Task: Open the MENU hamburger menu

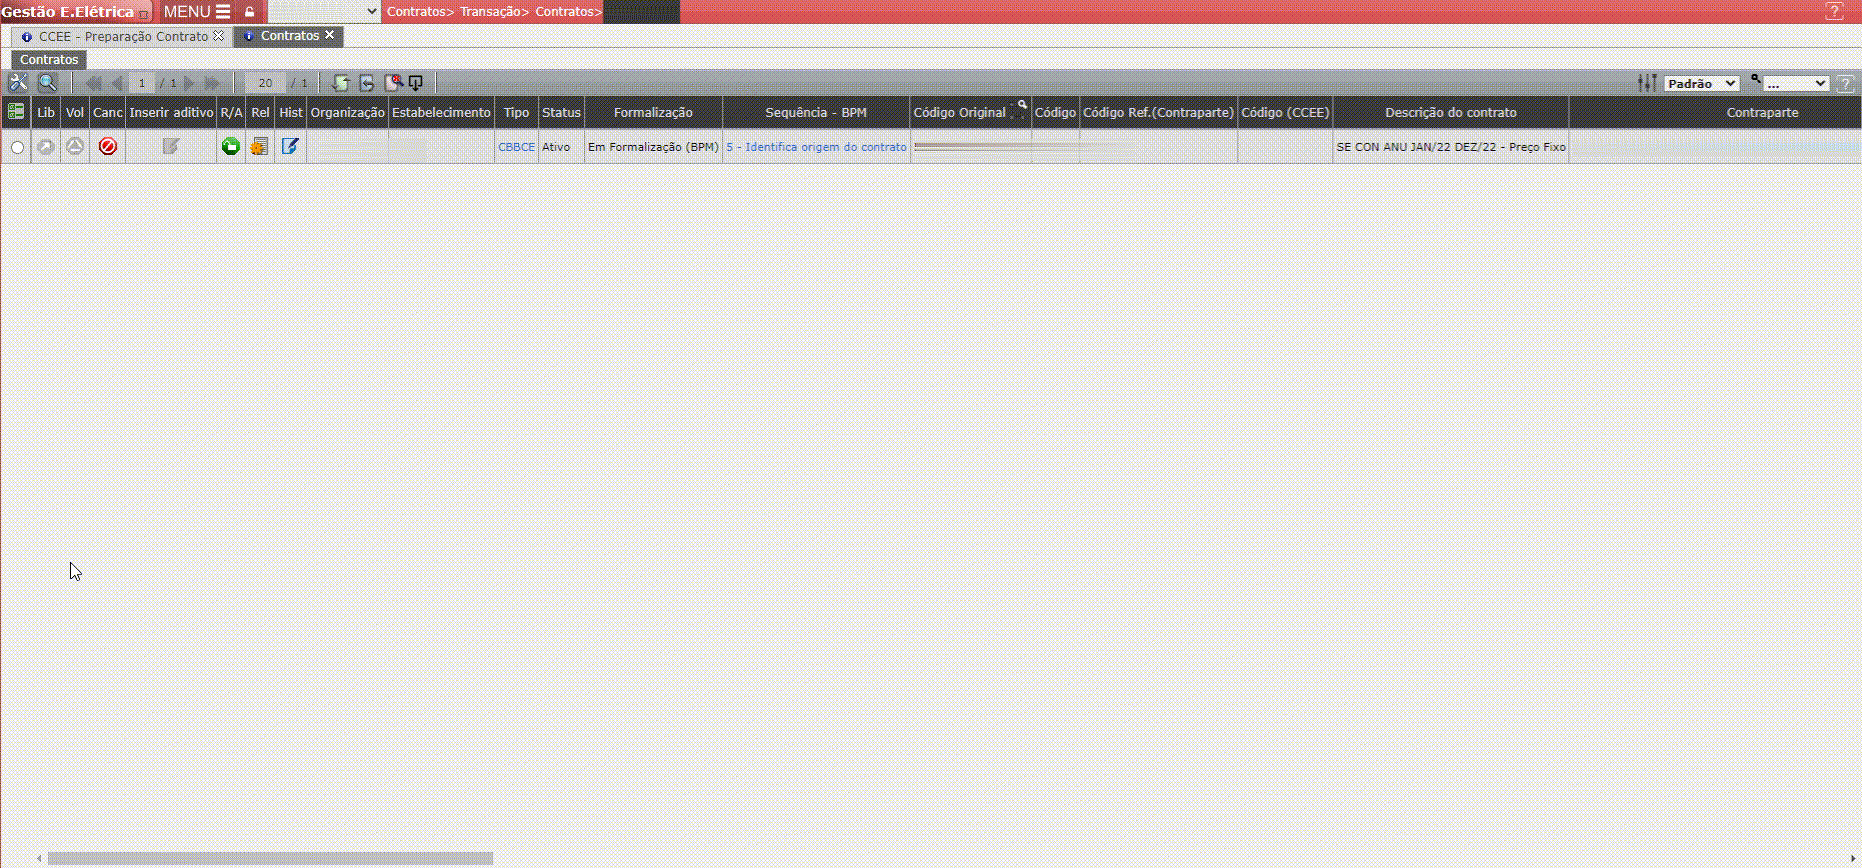Action: 196,12
